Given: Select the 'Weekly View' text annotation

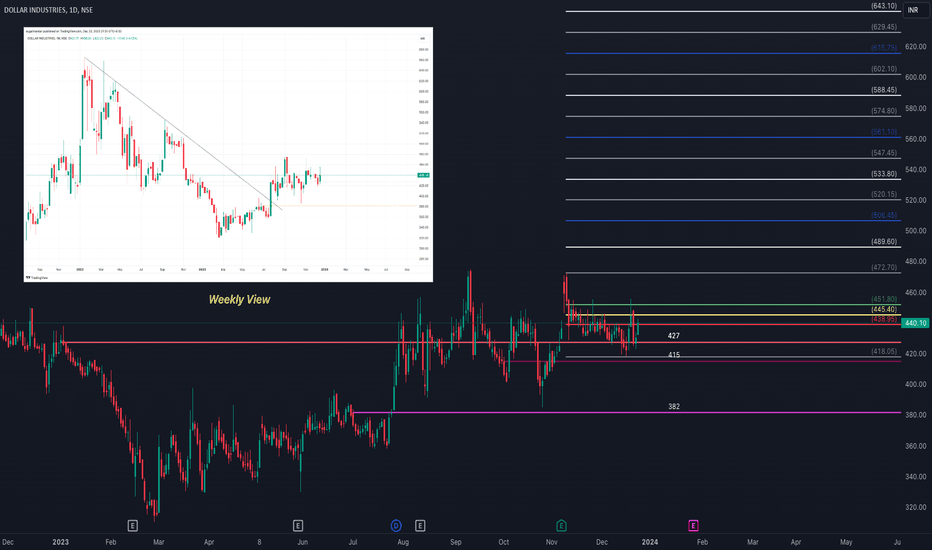Looking at the screenshot, I should click(240, 300).
